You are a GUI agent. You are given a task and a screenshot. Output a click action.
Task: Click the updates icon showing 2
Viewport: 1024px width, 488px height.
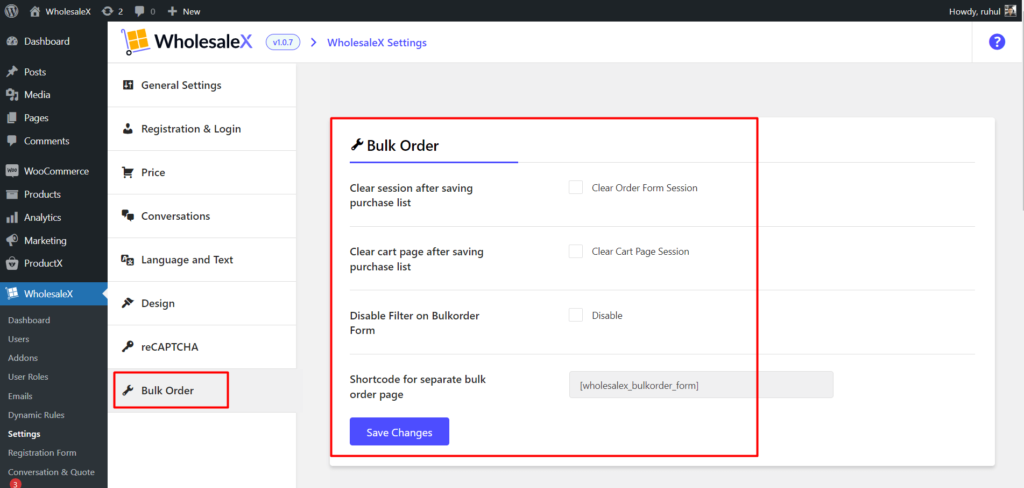[x=108, y=11]
